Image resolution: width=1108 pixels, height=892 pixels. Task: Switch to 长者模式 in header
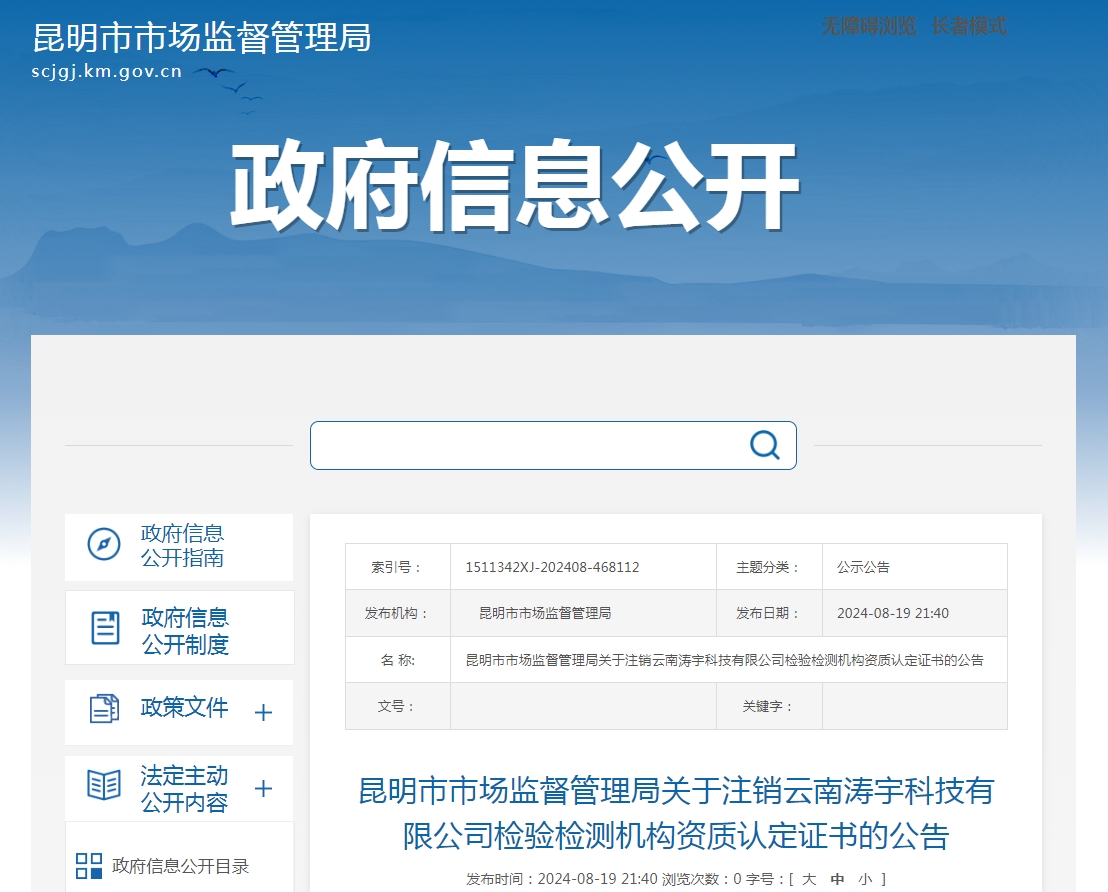pos(969,26)
